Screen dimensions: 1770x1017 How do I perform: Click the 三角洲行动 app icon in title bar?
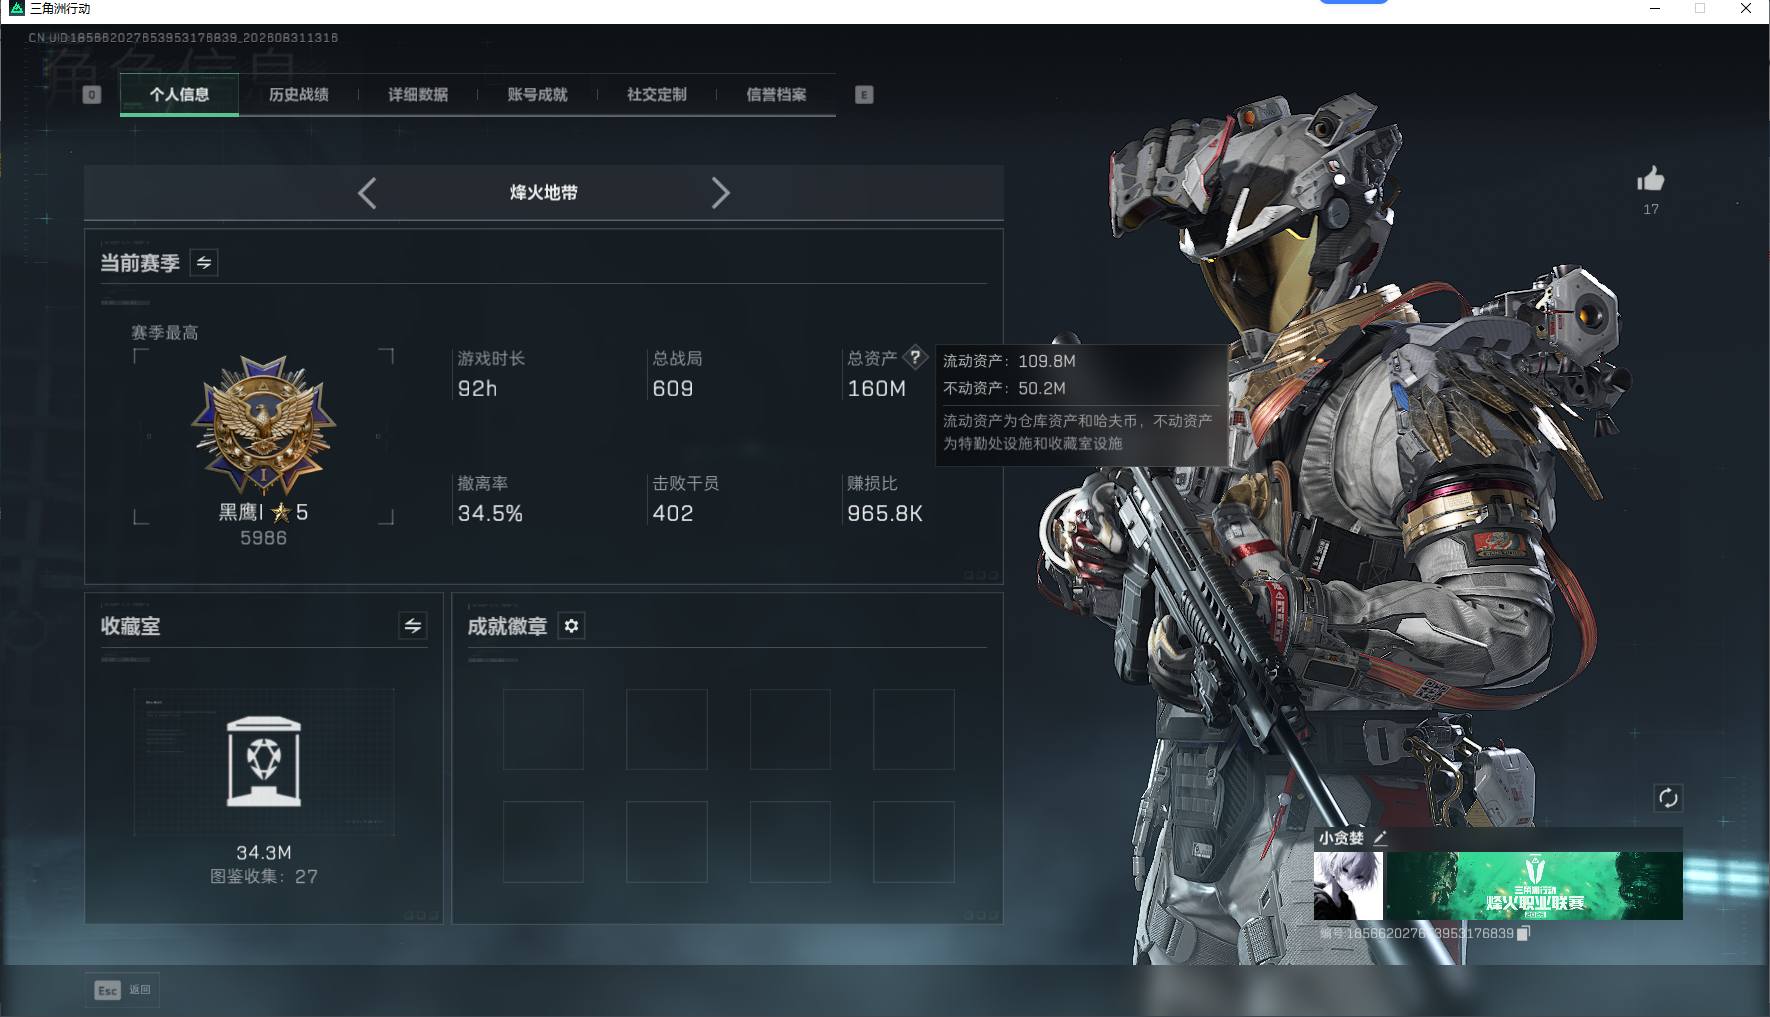click(16, 9)
